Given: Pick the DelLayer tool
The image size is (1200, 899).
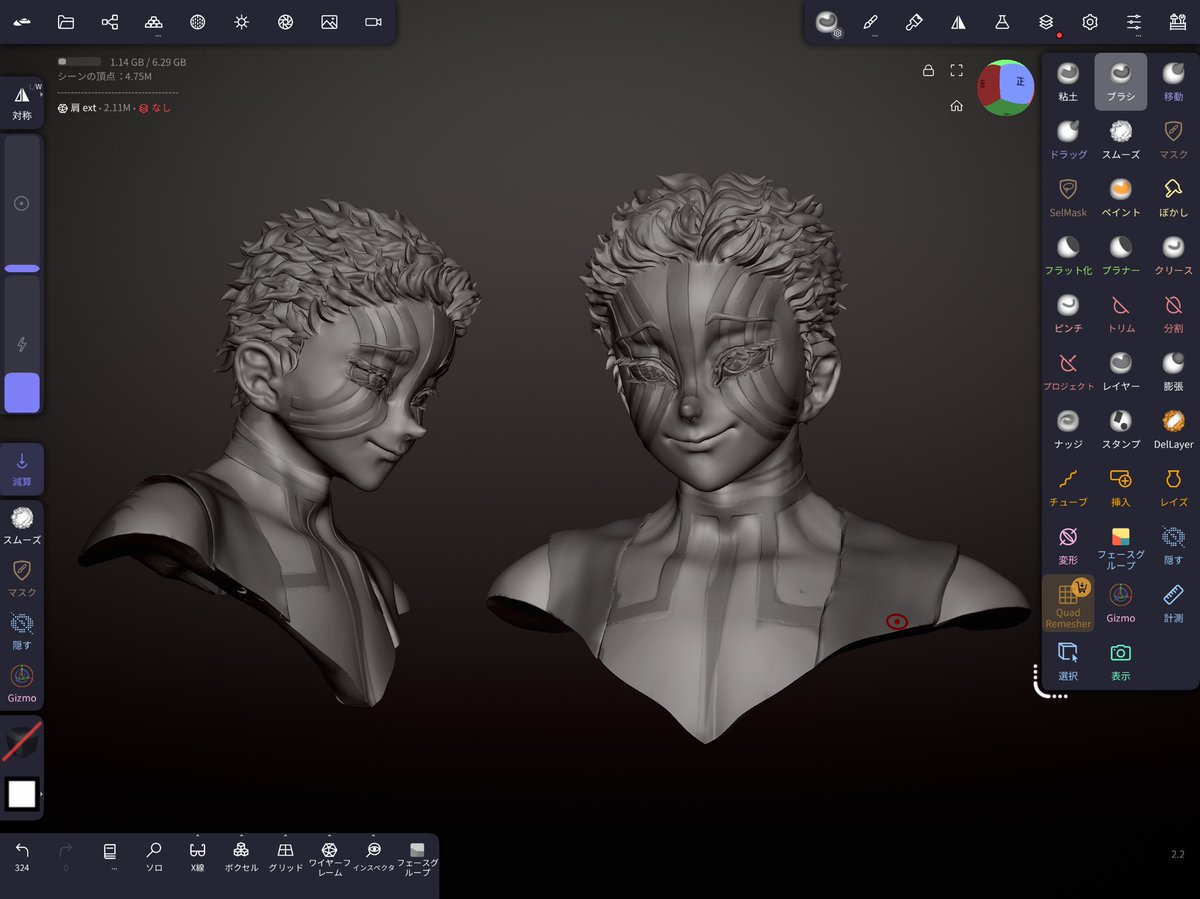Looking at the screenshot, I should click(1173, 430).
